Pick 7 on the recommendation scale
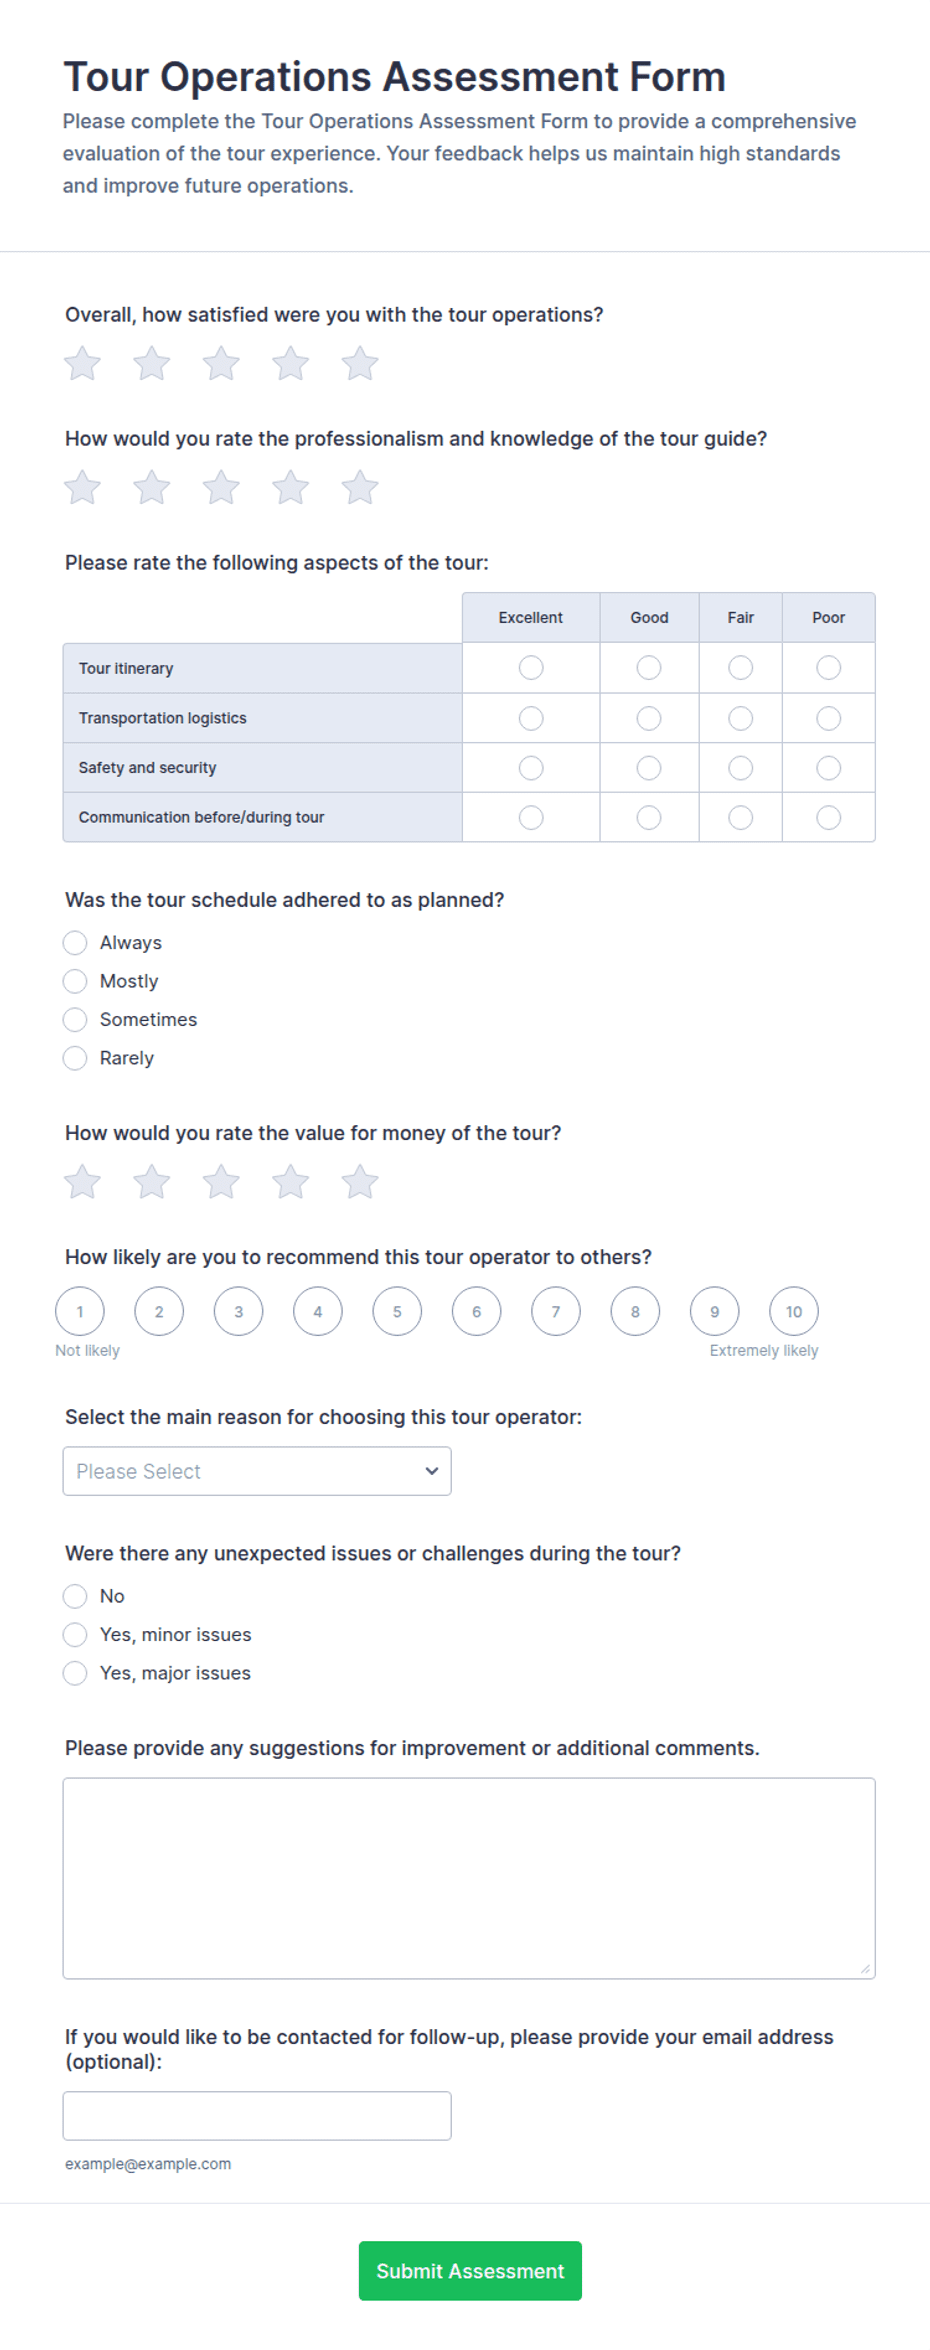This screenshot has height=2350, width=930. coord(556,1311)
